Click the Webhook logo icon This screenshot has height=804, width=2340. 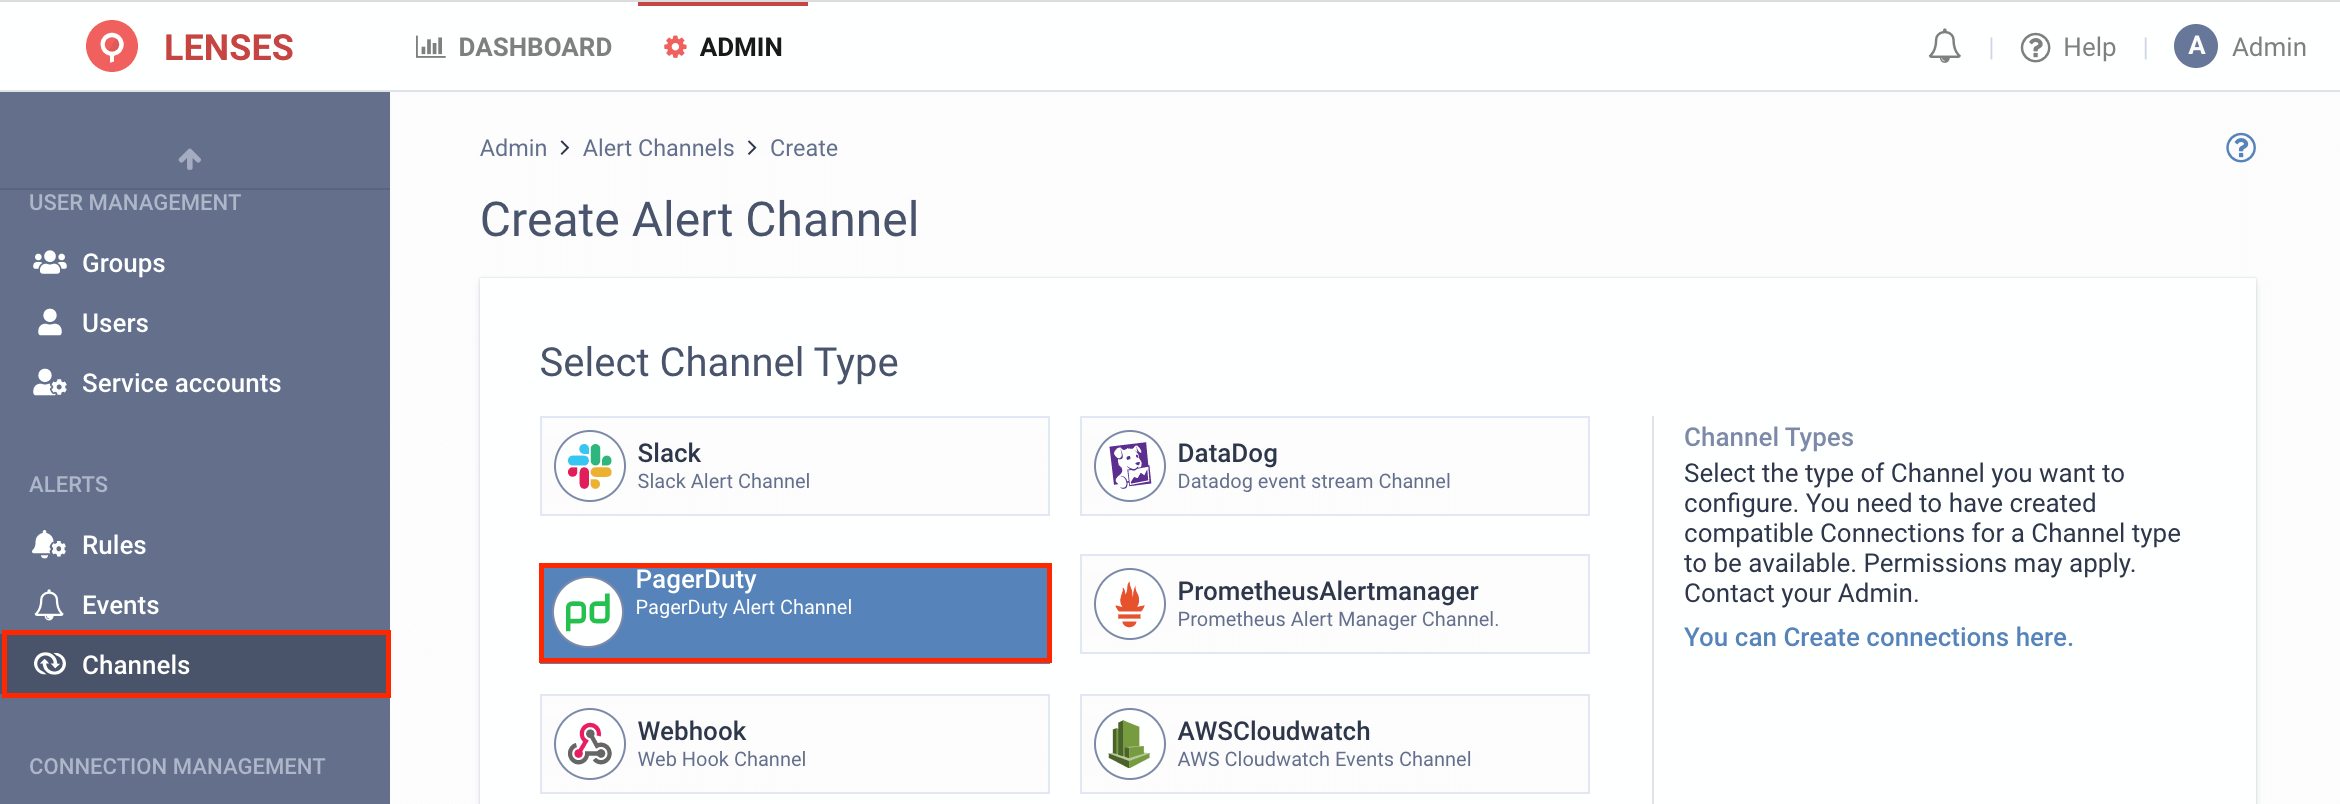590,744
